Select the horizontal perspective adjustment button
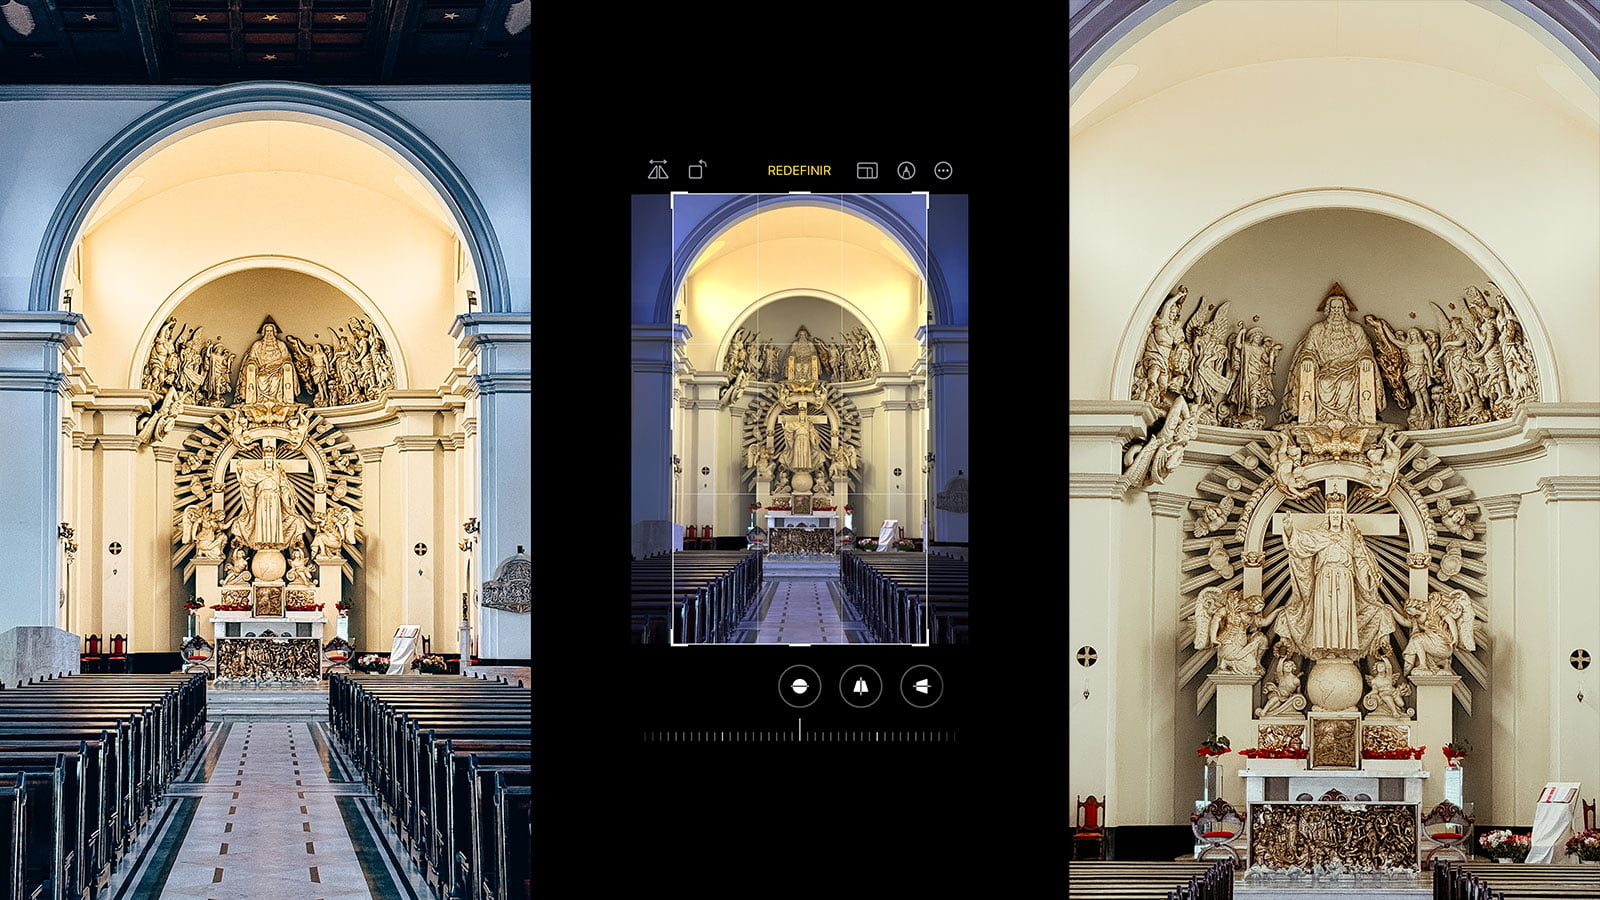Image resolution: width=1600 pixels, height=900 pixels. pyautogui.click(x=921, y=686)
